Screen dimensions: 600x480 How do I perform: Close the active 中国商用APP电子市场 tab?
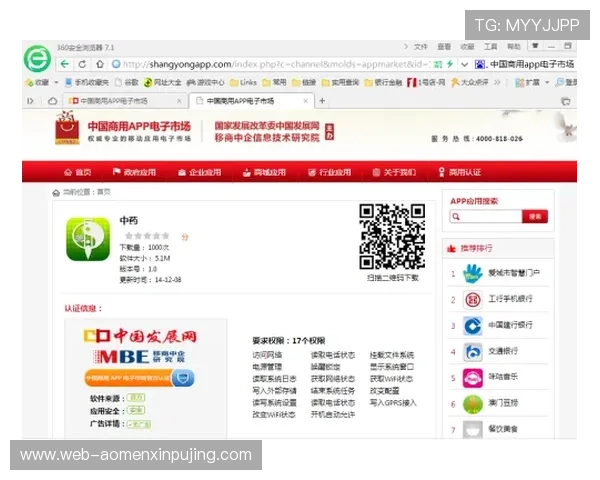[x=305, y=101]
